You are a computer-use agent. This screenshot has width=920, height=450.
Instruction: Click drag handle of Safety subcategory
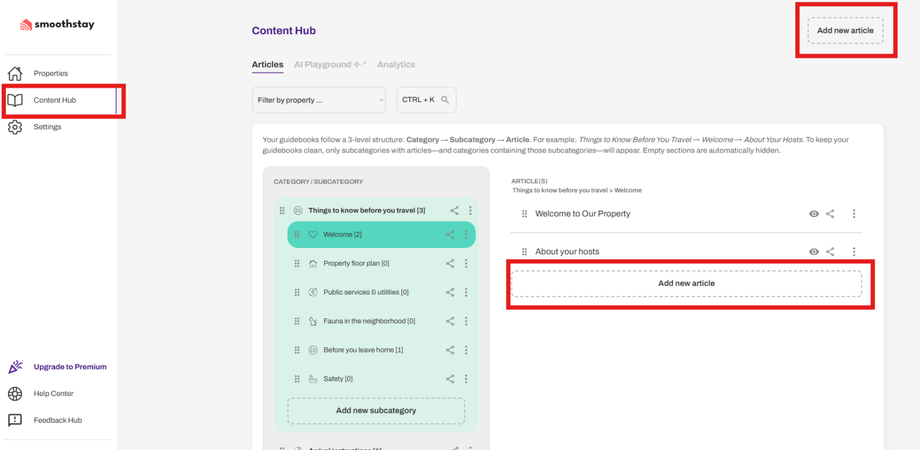click(x=297, y=379)
